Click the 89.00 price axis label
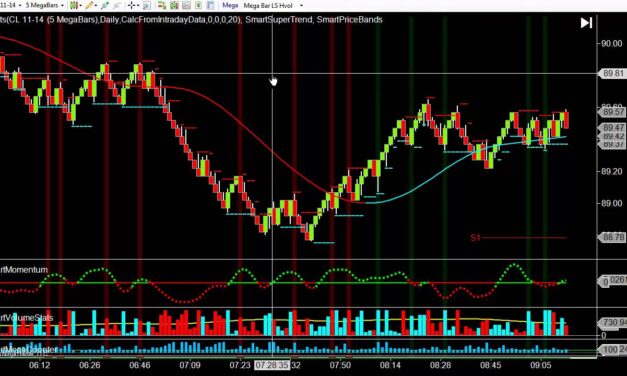627x376 pixels. (x=612, y=203)
